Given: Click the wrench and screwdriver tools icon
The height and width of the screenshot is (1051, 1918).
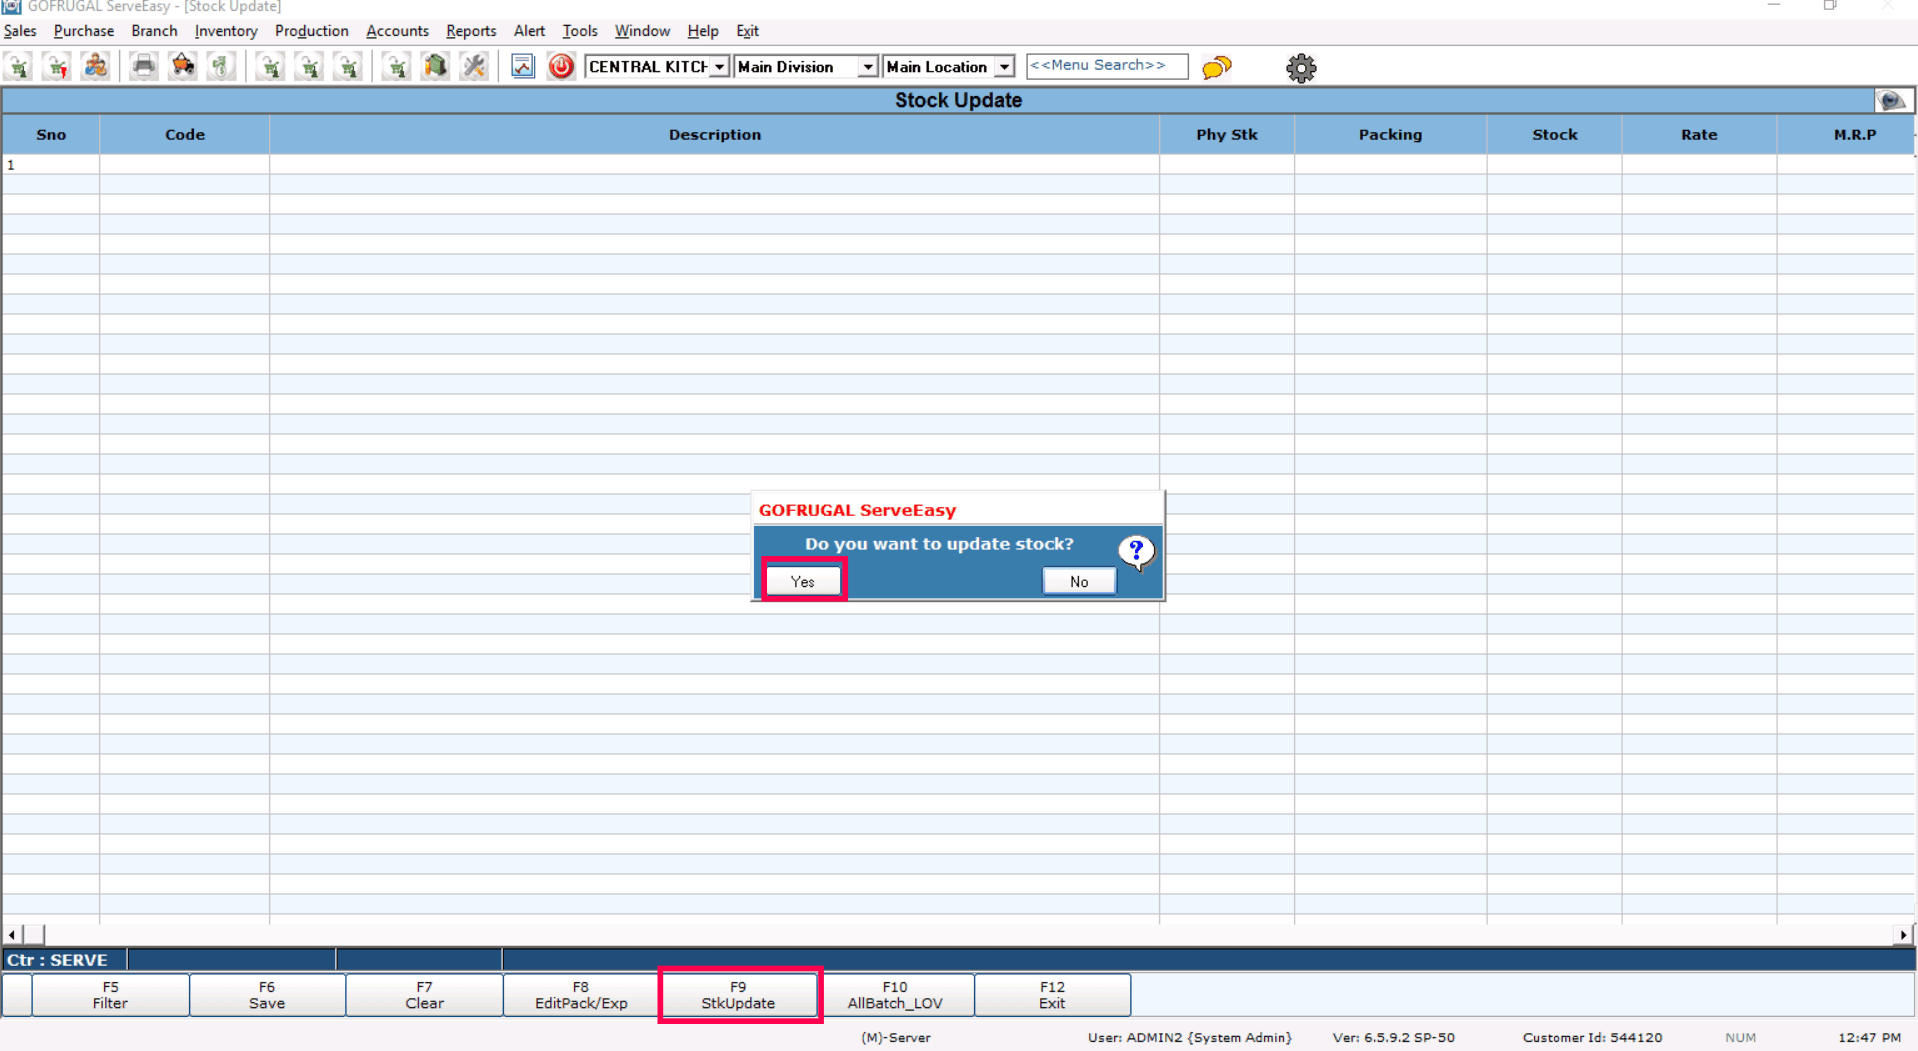Looking at the screenshot, I should click(474, 67).
